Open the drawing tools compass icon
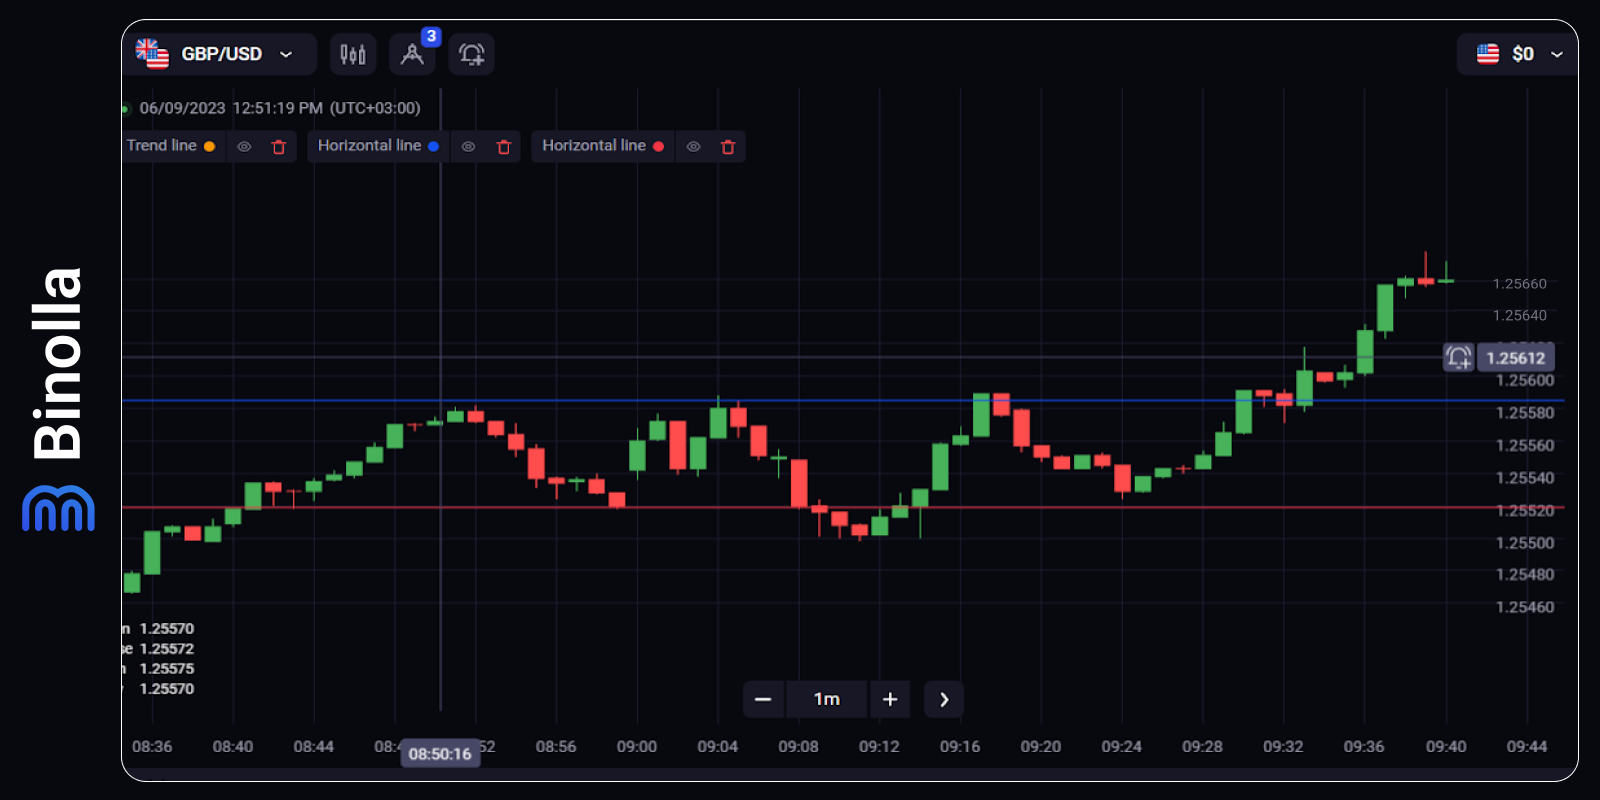This screenshot has height=800, width=1600. tap(412, 54)
